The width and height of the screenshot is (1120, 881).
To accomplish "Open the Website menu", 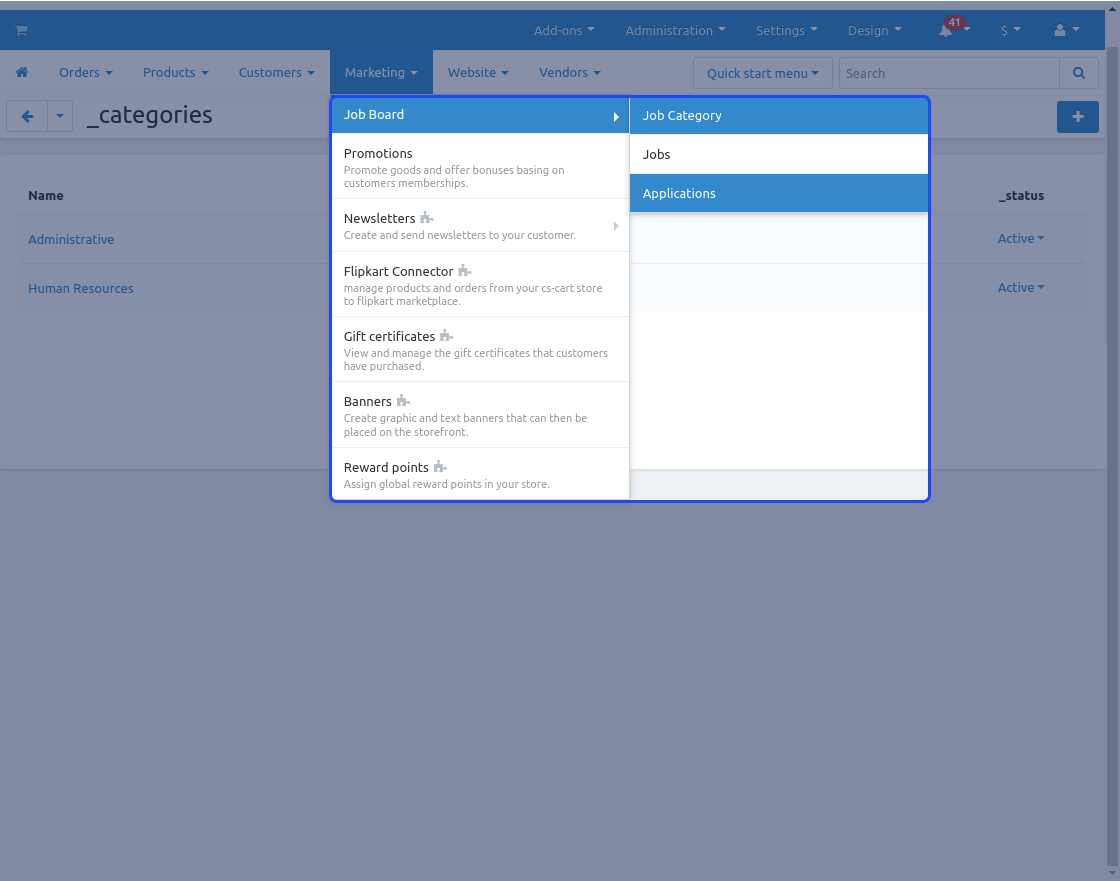I will coord(478,72).
